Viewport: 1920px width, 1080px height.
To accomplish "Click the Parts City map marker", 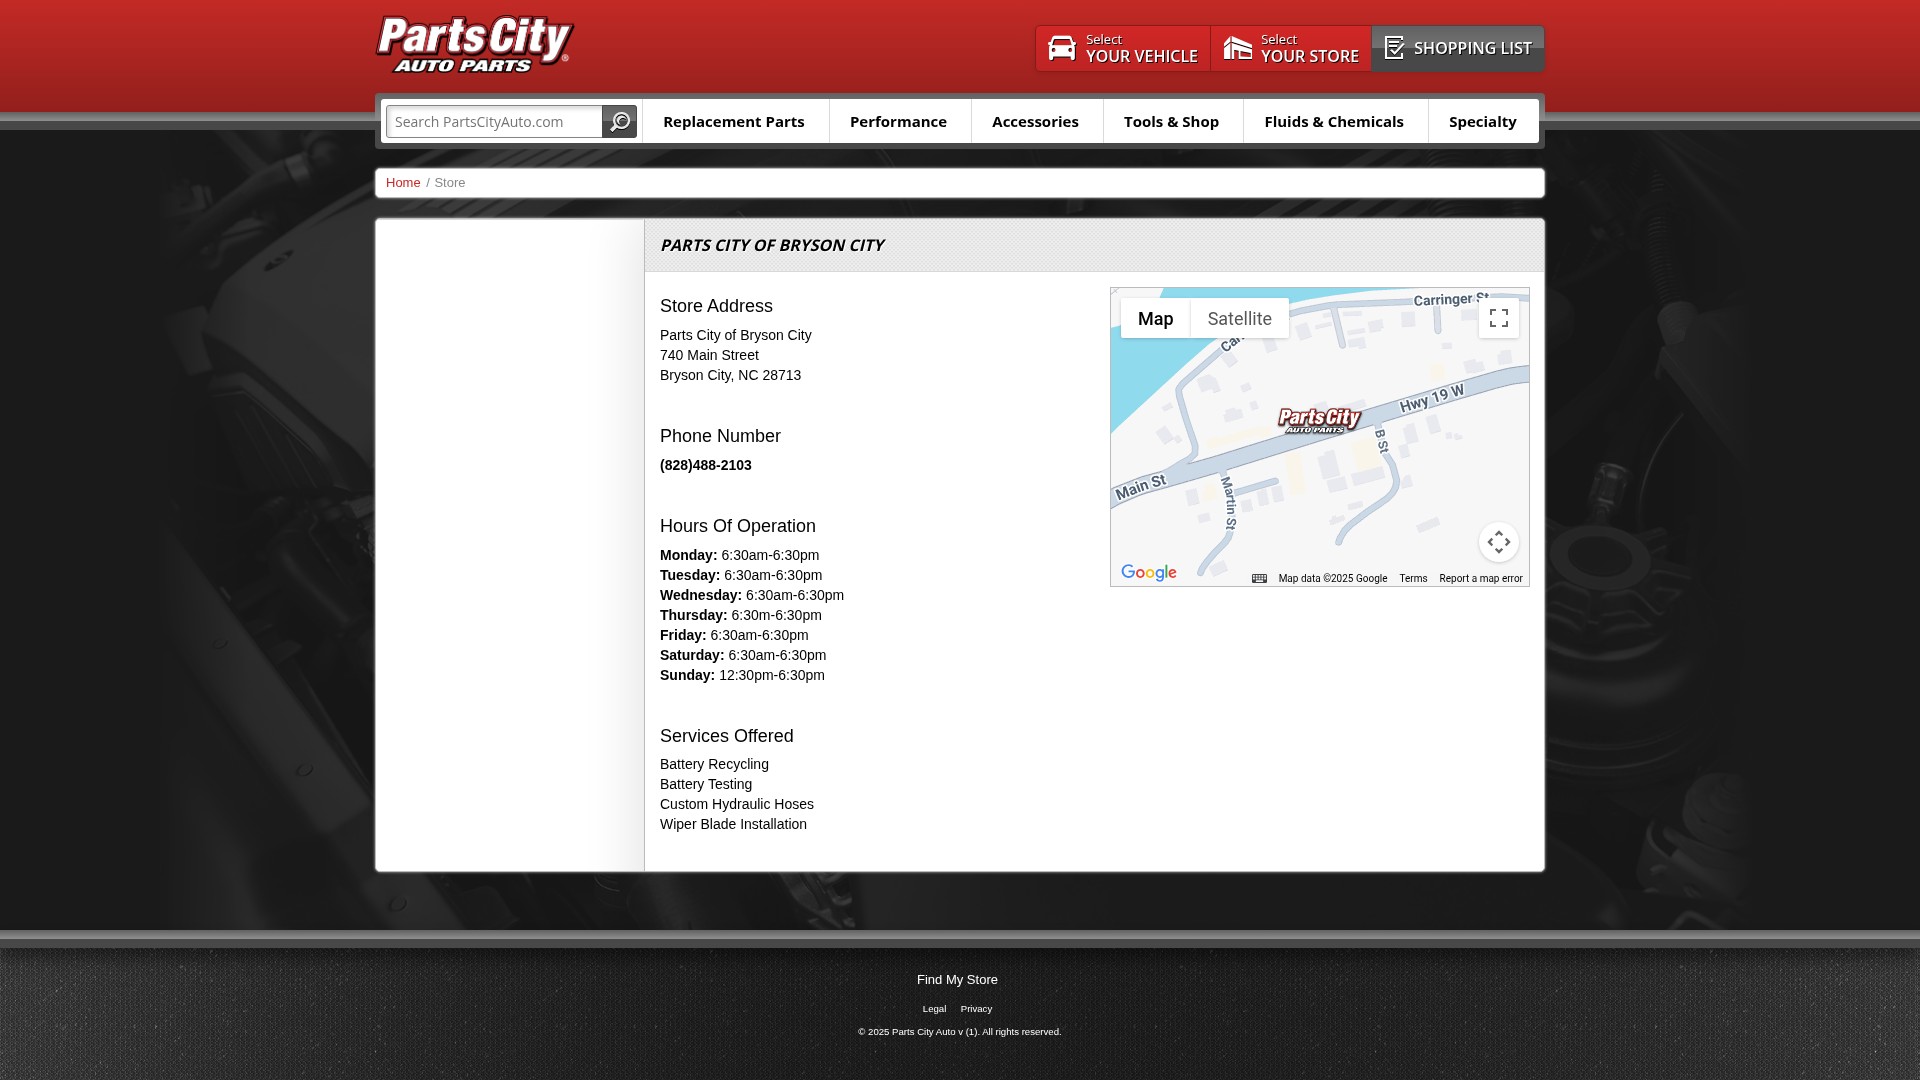I will coord(1319,420).
